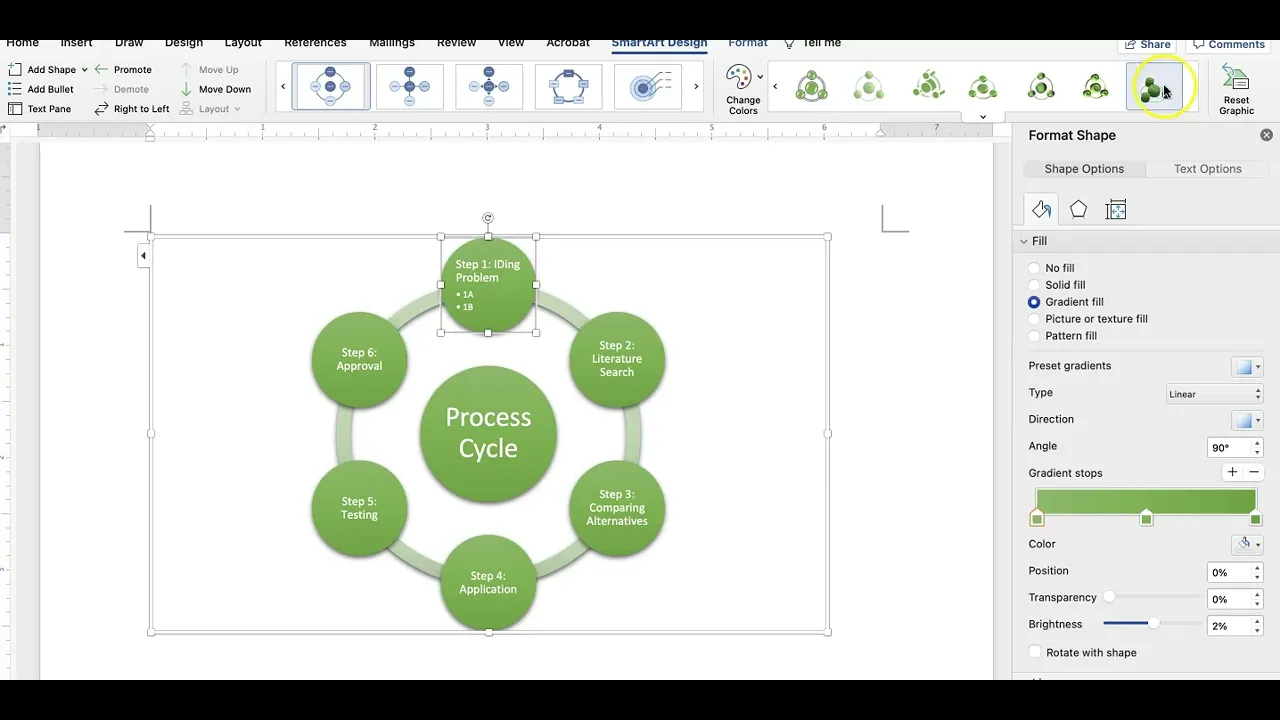Screen dimensions: 1280x720
Task: Enable Rotate with shape checkbox
Action: click(1036, 652)
